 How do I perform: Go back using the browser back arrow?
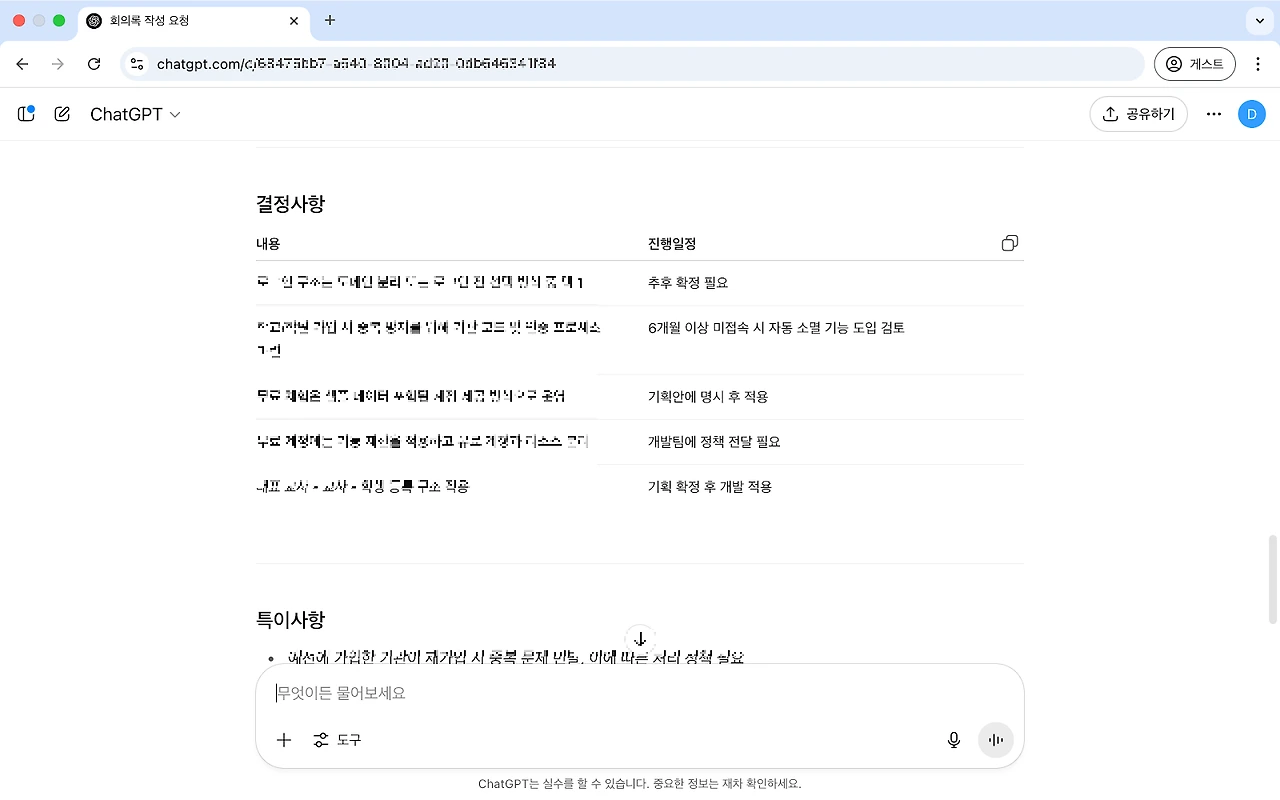tap(22, 63)
